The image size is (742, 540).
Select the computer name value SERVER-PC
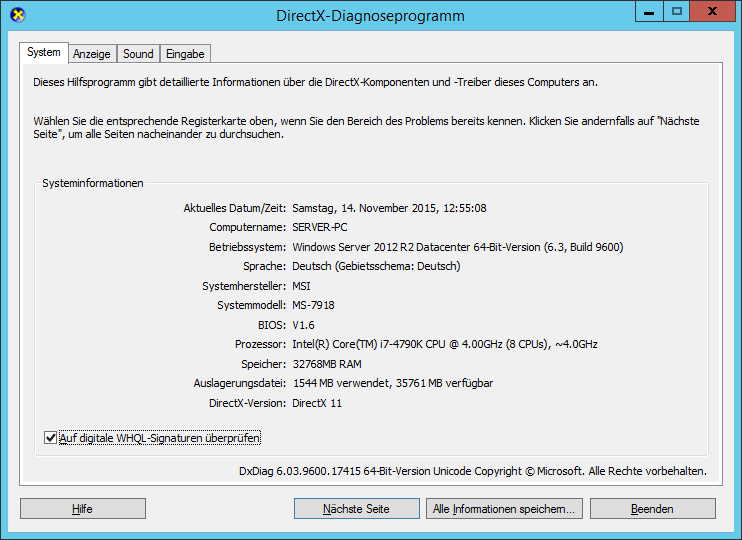(x=319, y=227)
